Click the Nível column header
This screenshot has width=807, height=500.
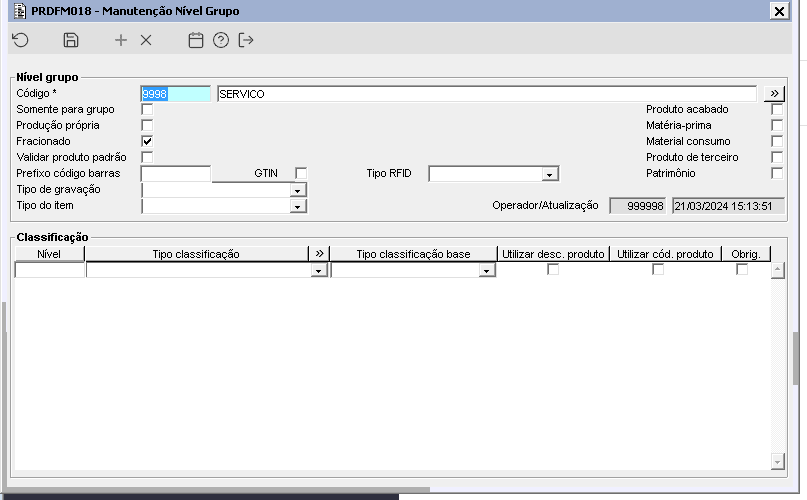[49, 254]
